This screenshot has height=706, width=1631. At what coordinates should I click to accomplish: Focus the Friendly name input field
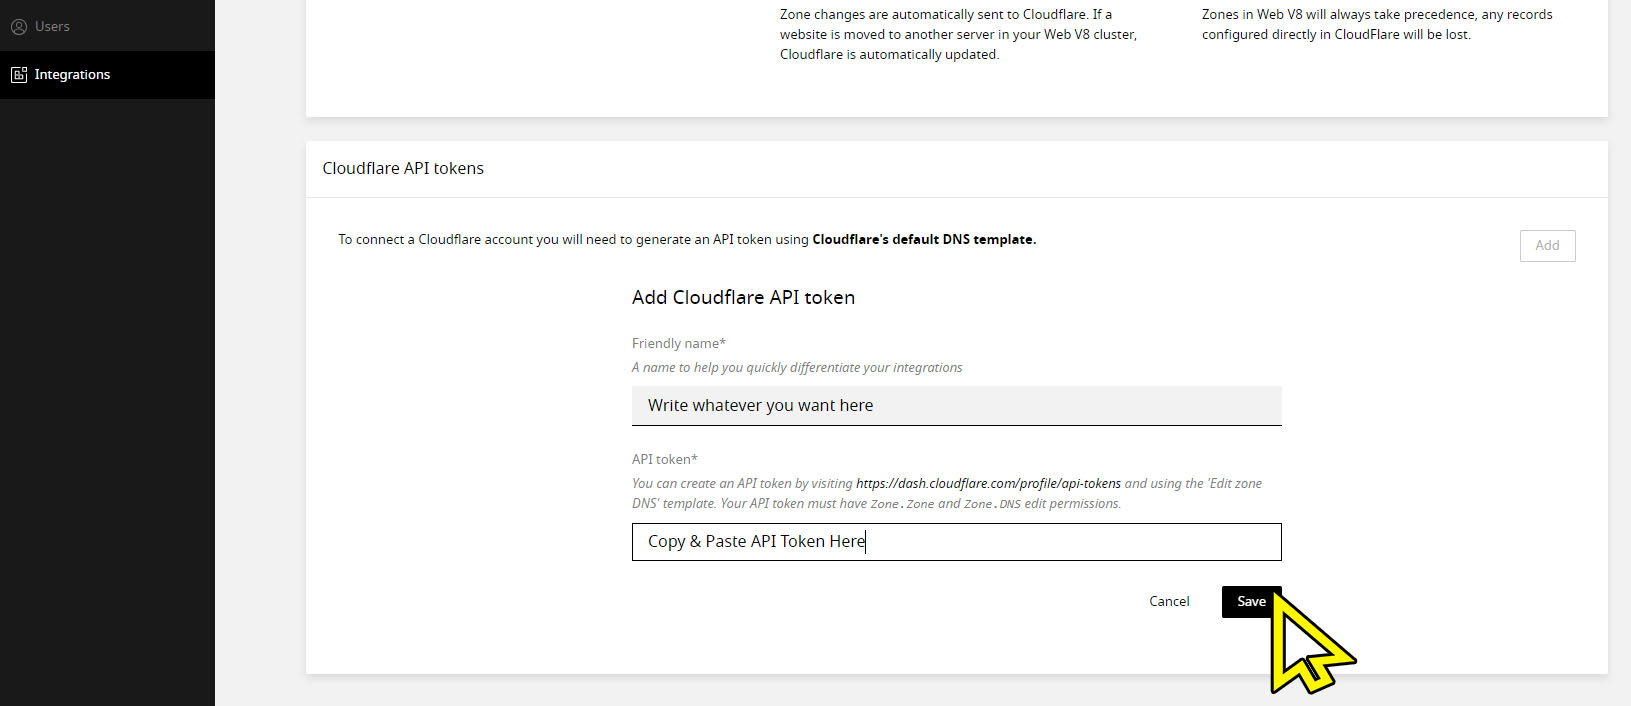[x=956, y=406]
